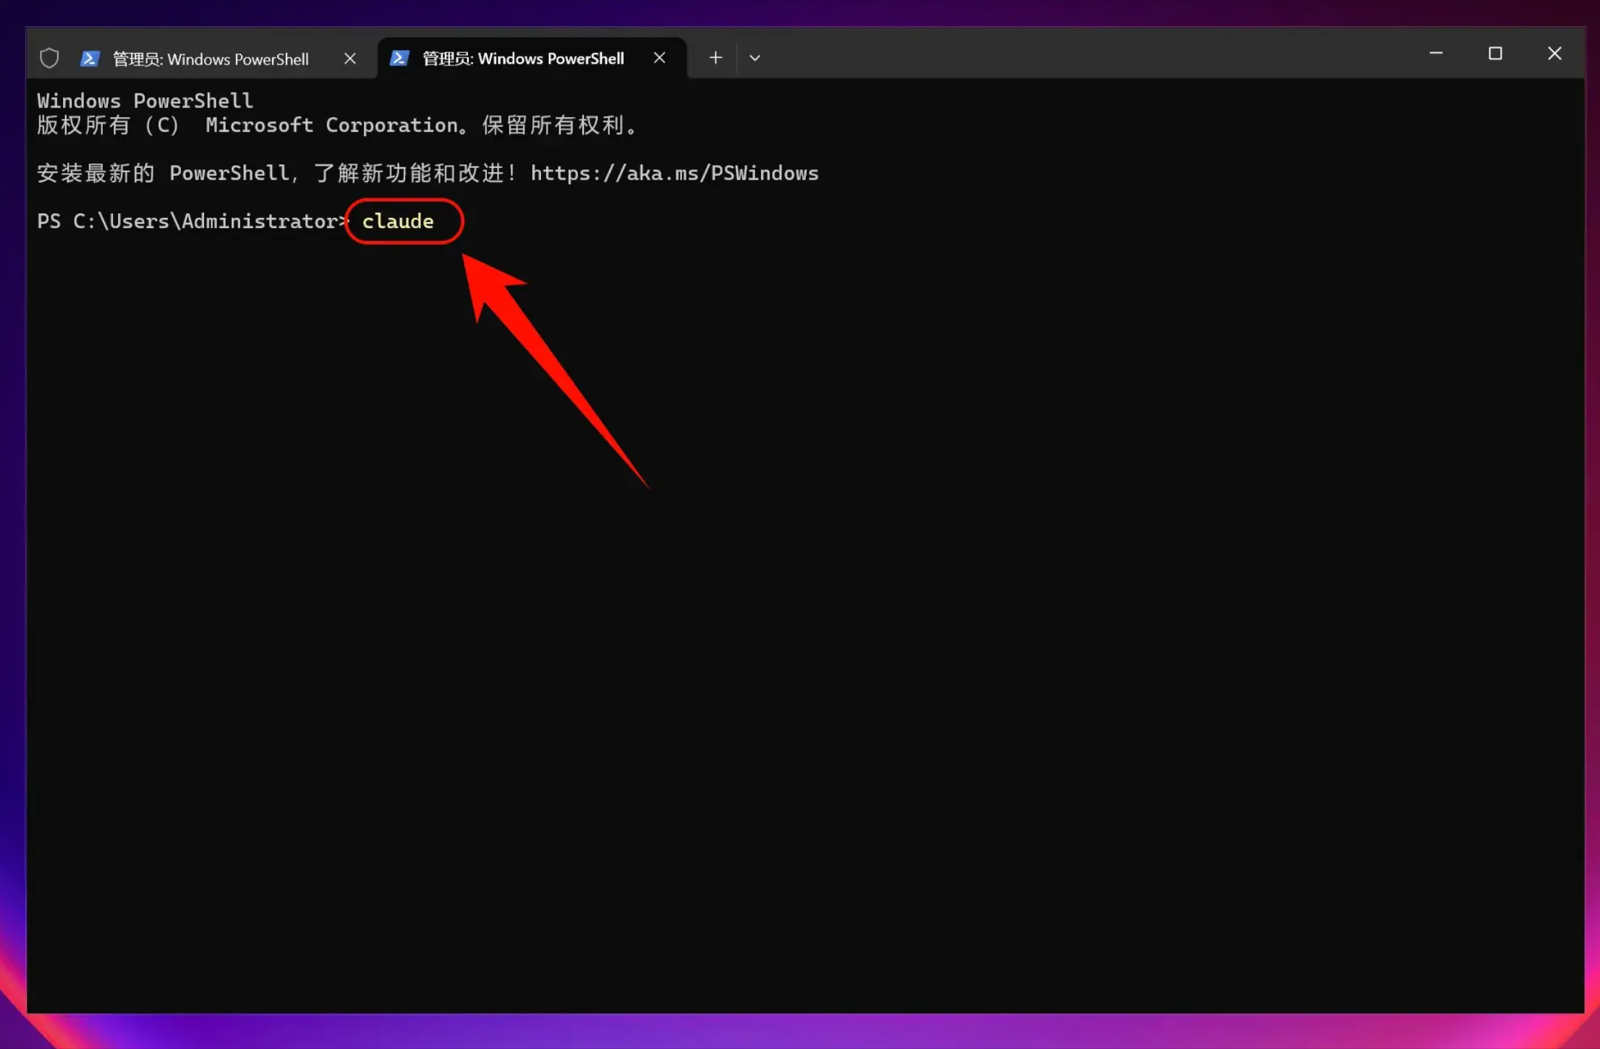Open a new tab with the plus button

715,58
